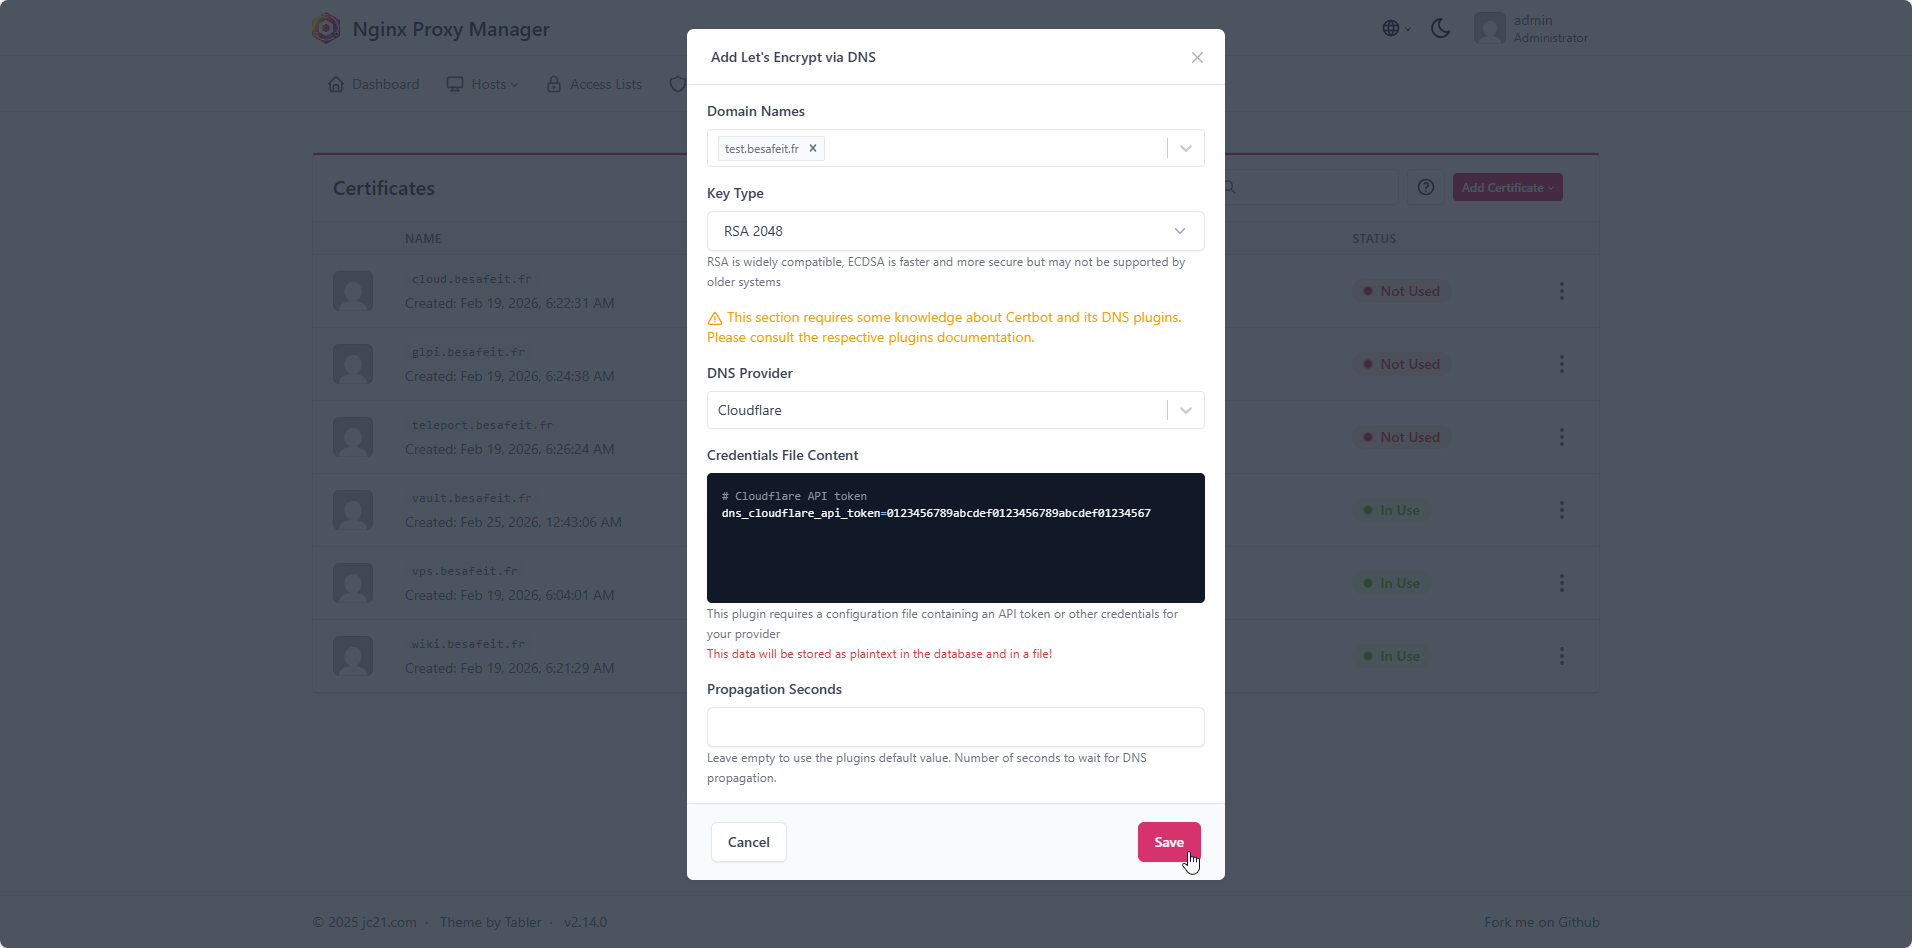Close the Add Let's Encrypt dialog
Viewport: 1912px width, 948px height.
(x=1197, y=58)
